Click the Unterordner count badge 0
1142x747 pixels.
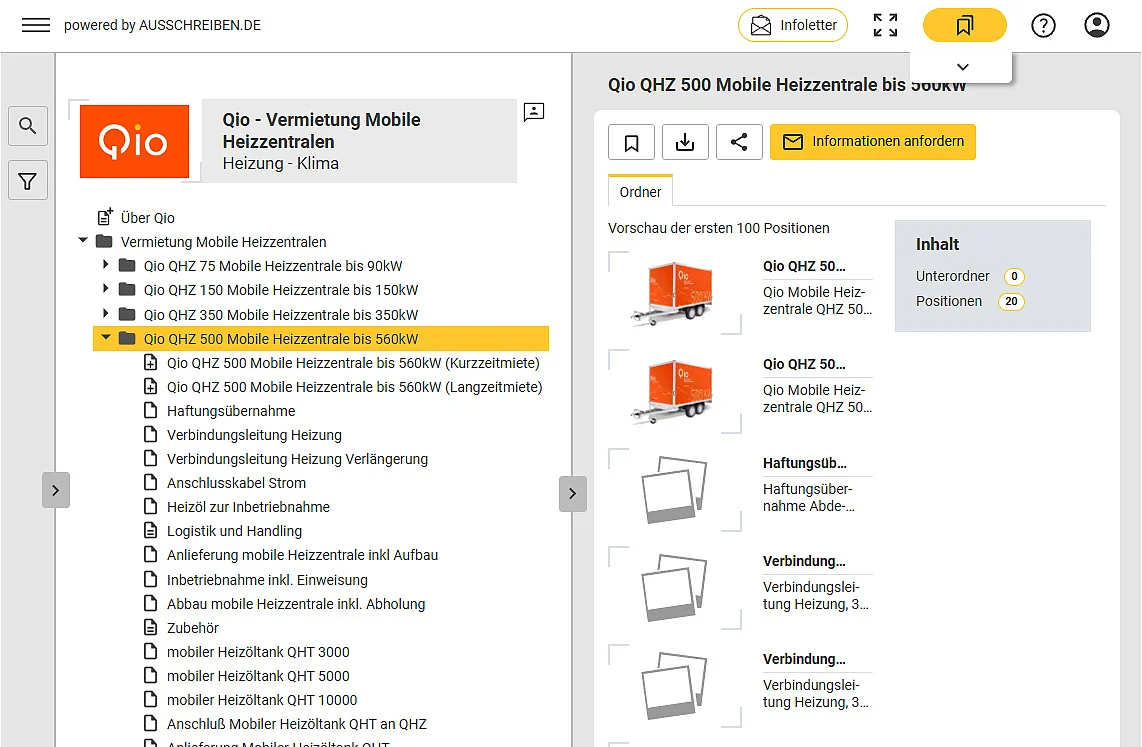click(1014, 277)
